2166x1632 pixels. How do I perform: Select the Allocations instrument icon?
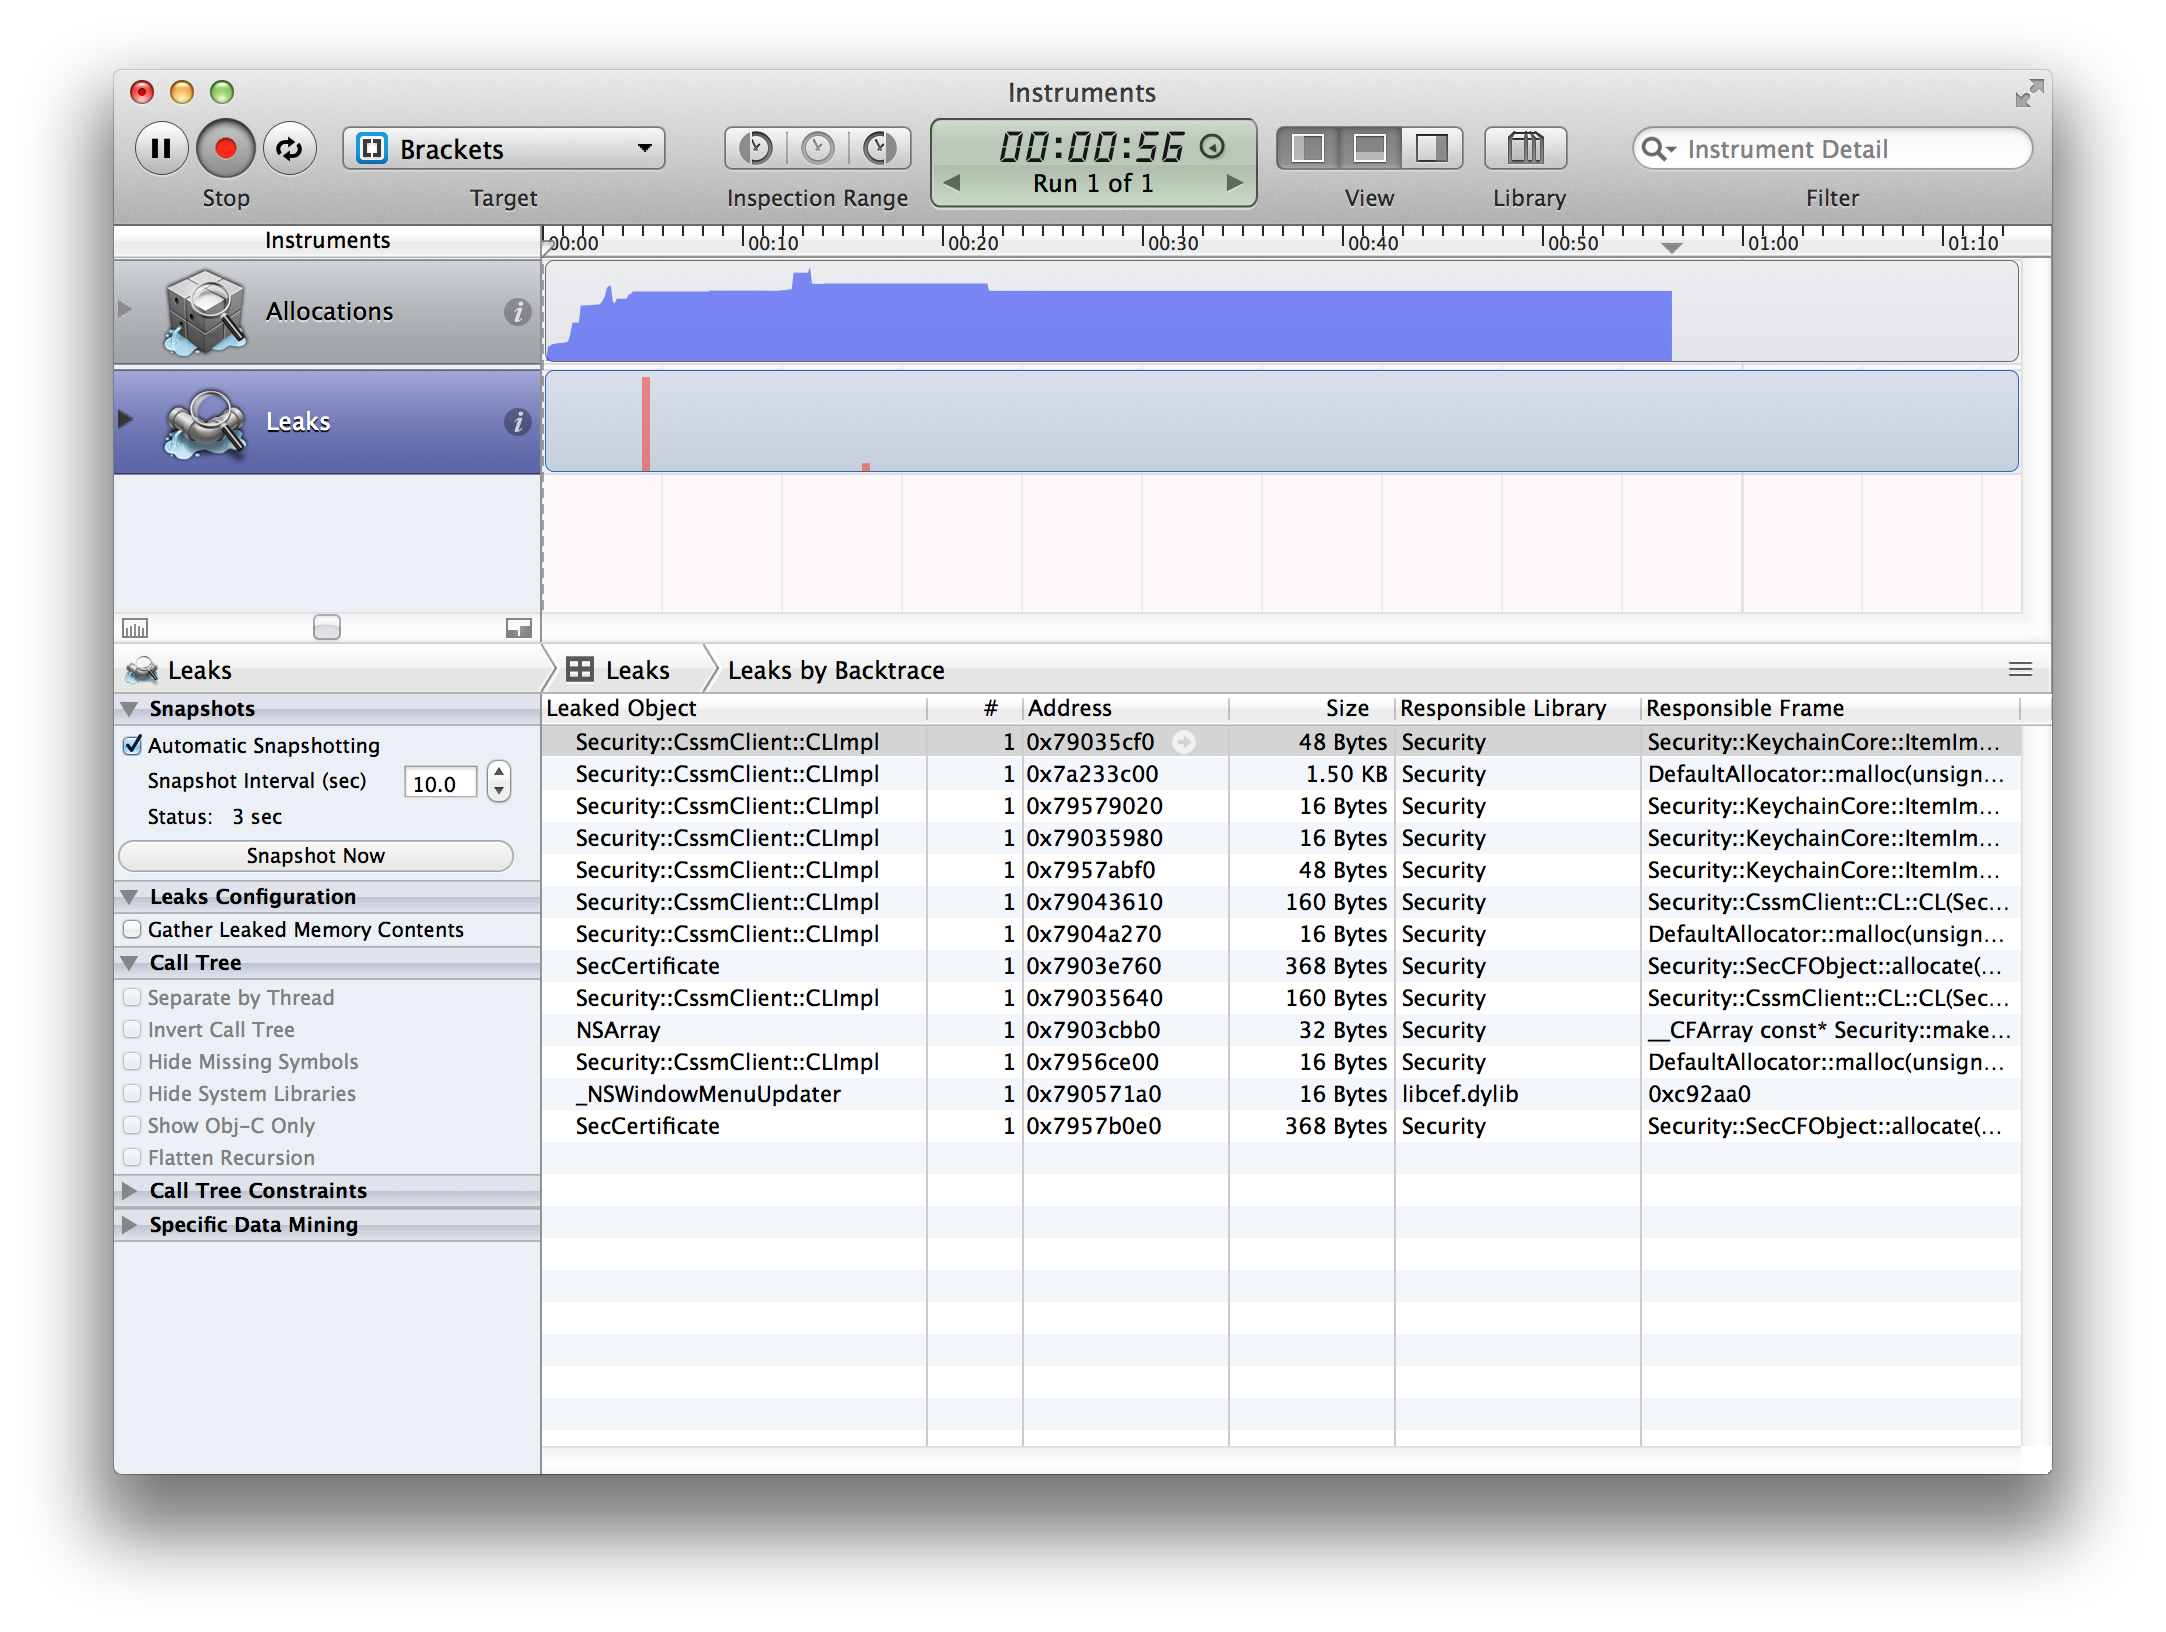point(205,312)
